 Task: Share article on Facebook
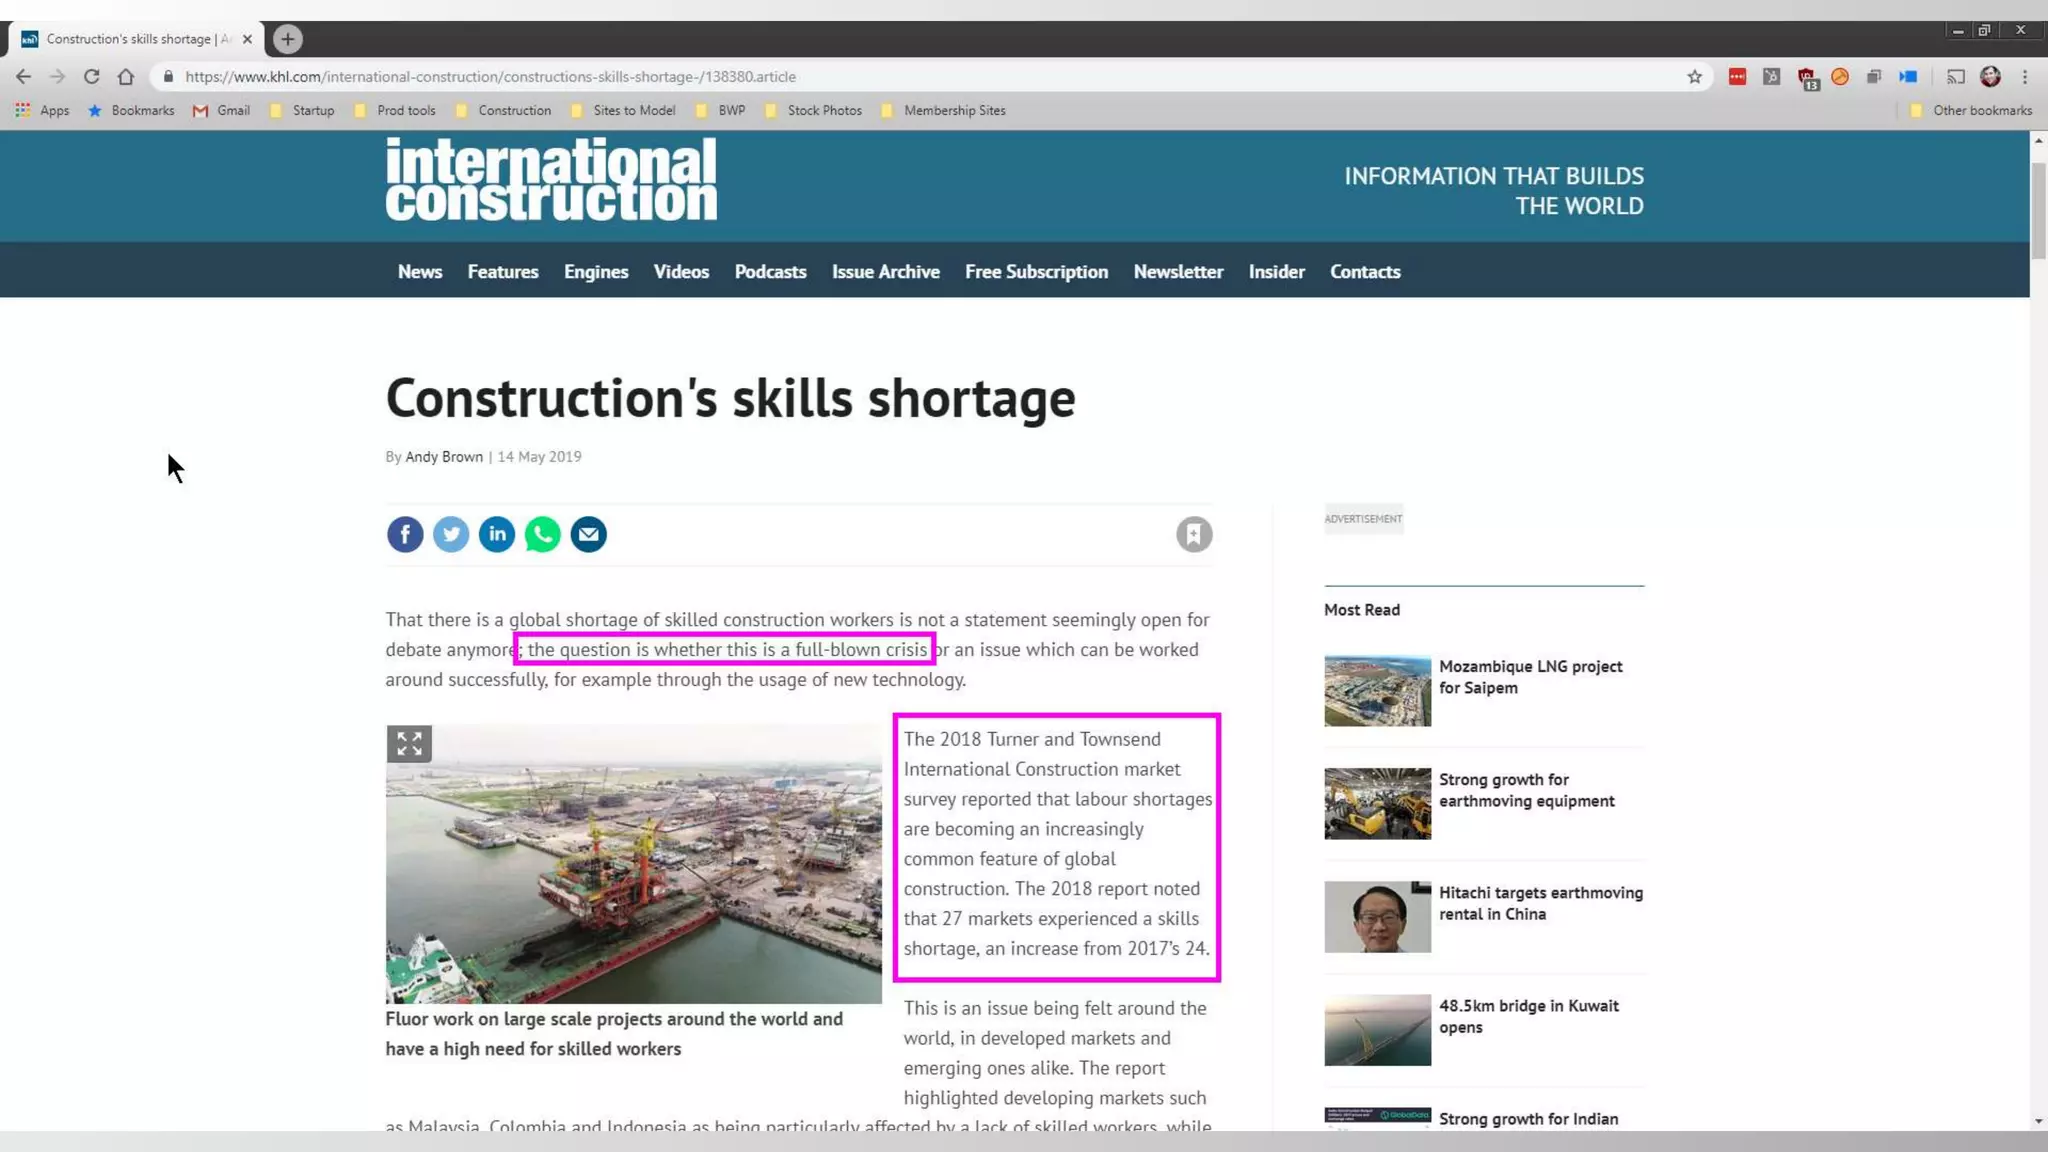(405, 534)
